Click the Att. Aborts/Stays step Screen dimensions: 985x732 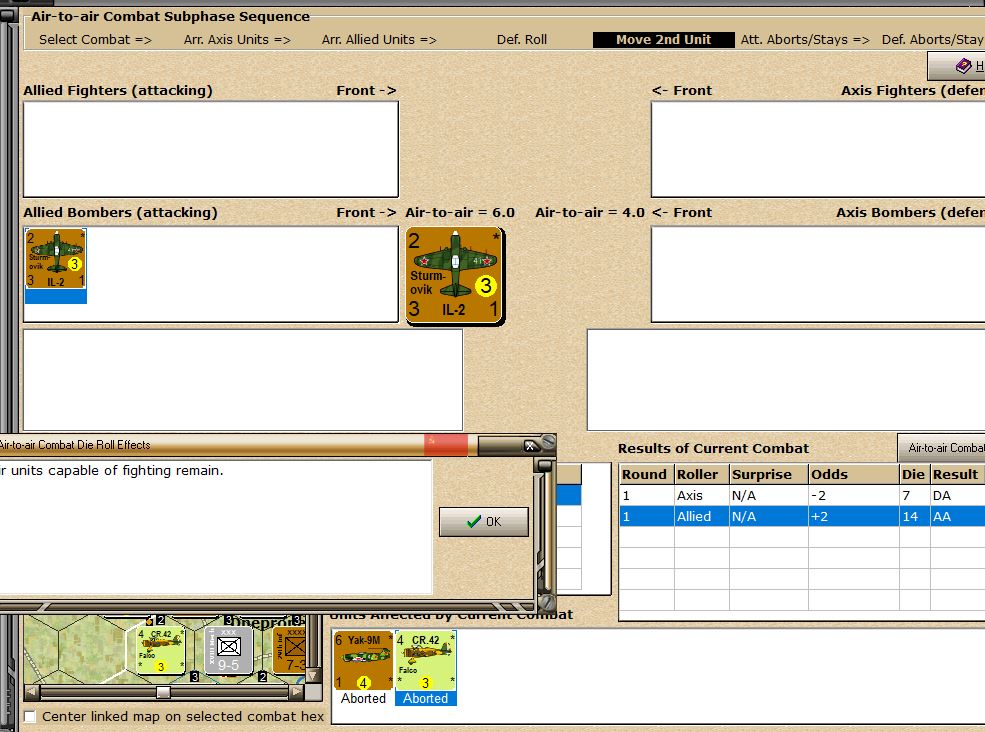(x=805, y=40)
